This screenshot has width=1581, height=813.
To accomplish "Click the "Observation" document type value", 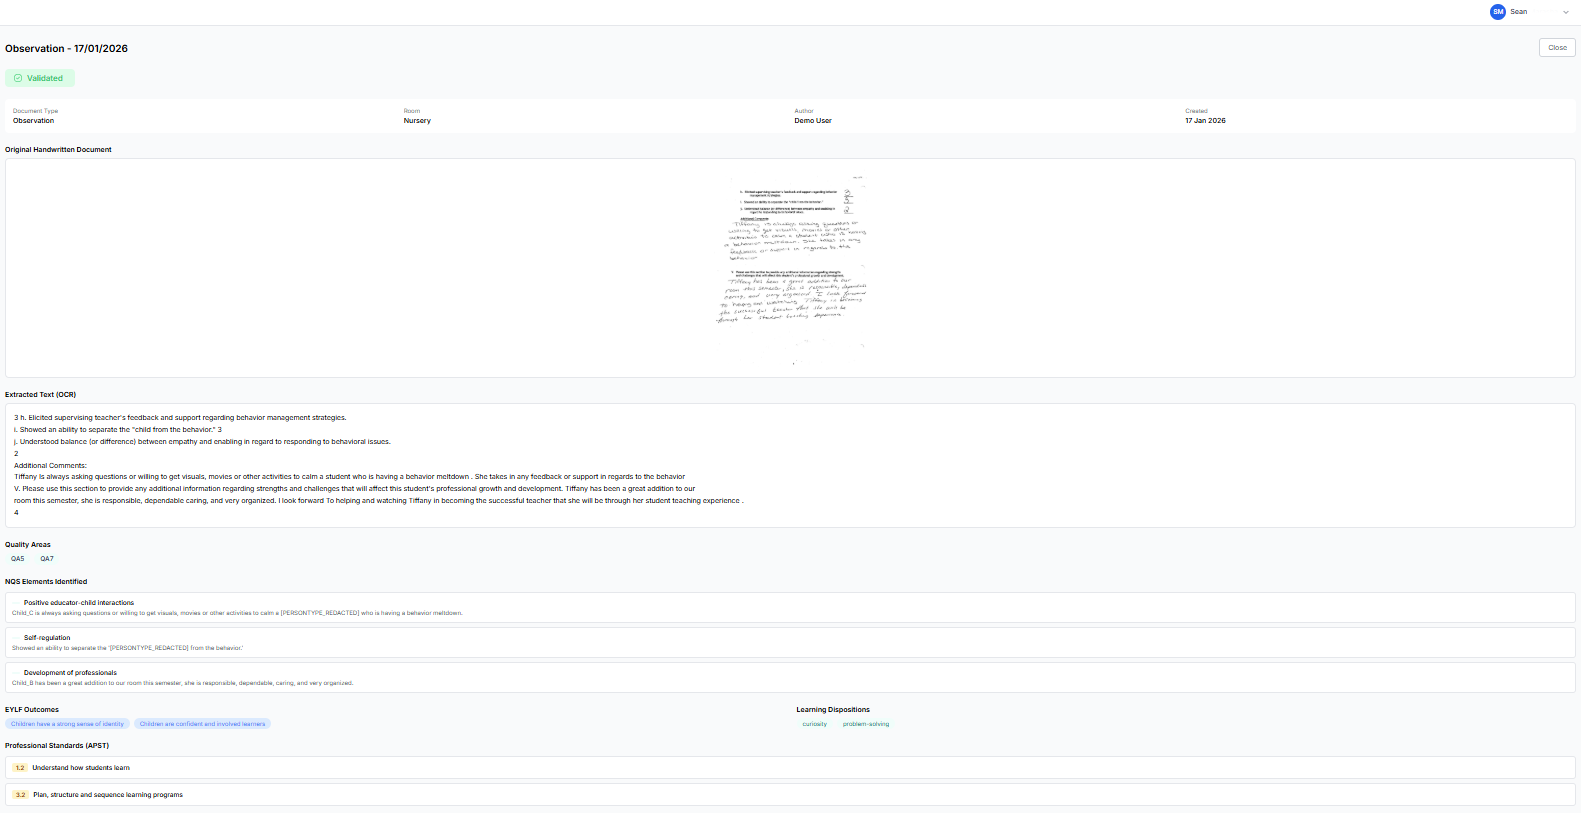I will pyautogui.click(x=33, y=121).
